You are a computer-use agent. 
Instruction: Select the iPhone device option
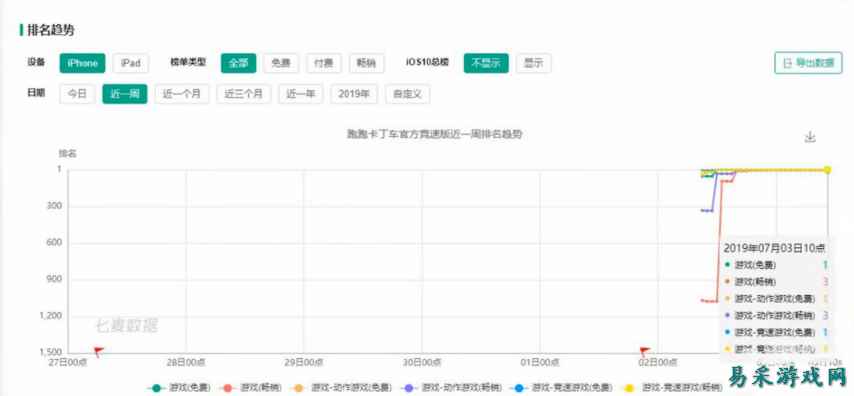click(x=82, y=63)
